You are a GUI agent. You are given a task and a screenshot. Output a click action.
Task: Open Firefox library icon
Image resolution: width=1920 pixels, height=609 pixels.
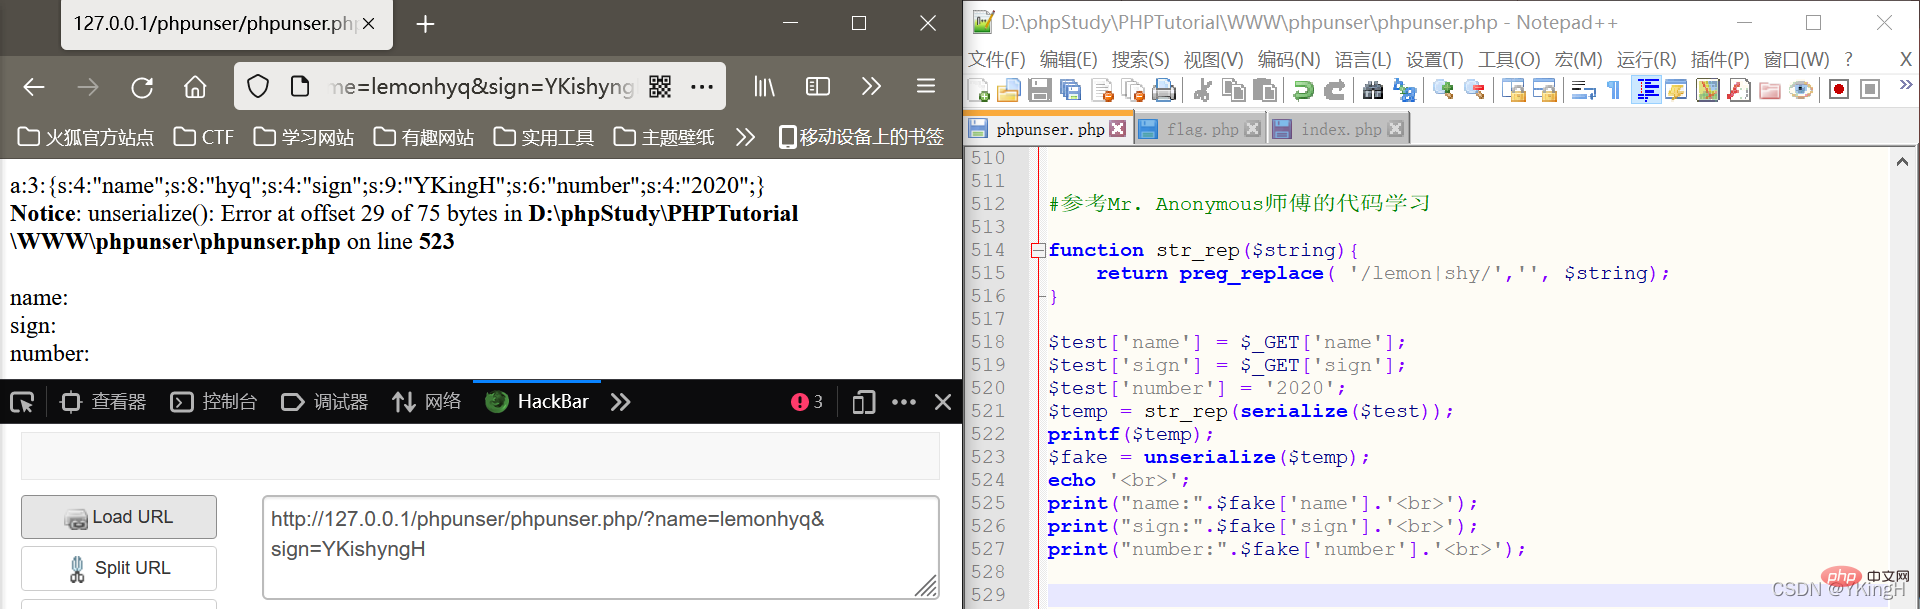(764, 87)
